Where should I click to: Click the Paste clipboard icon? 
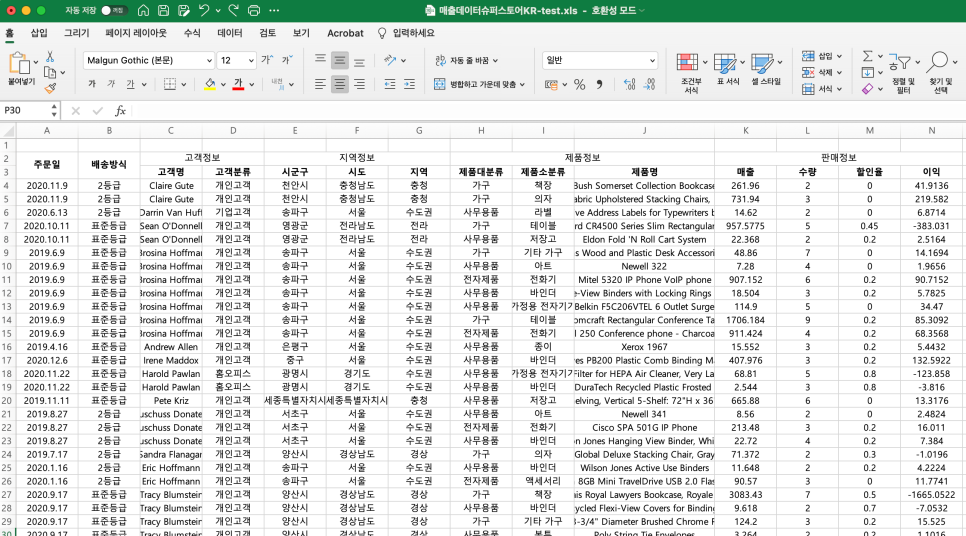[x=20, y=63]
